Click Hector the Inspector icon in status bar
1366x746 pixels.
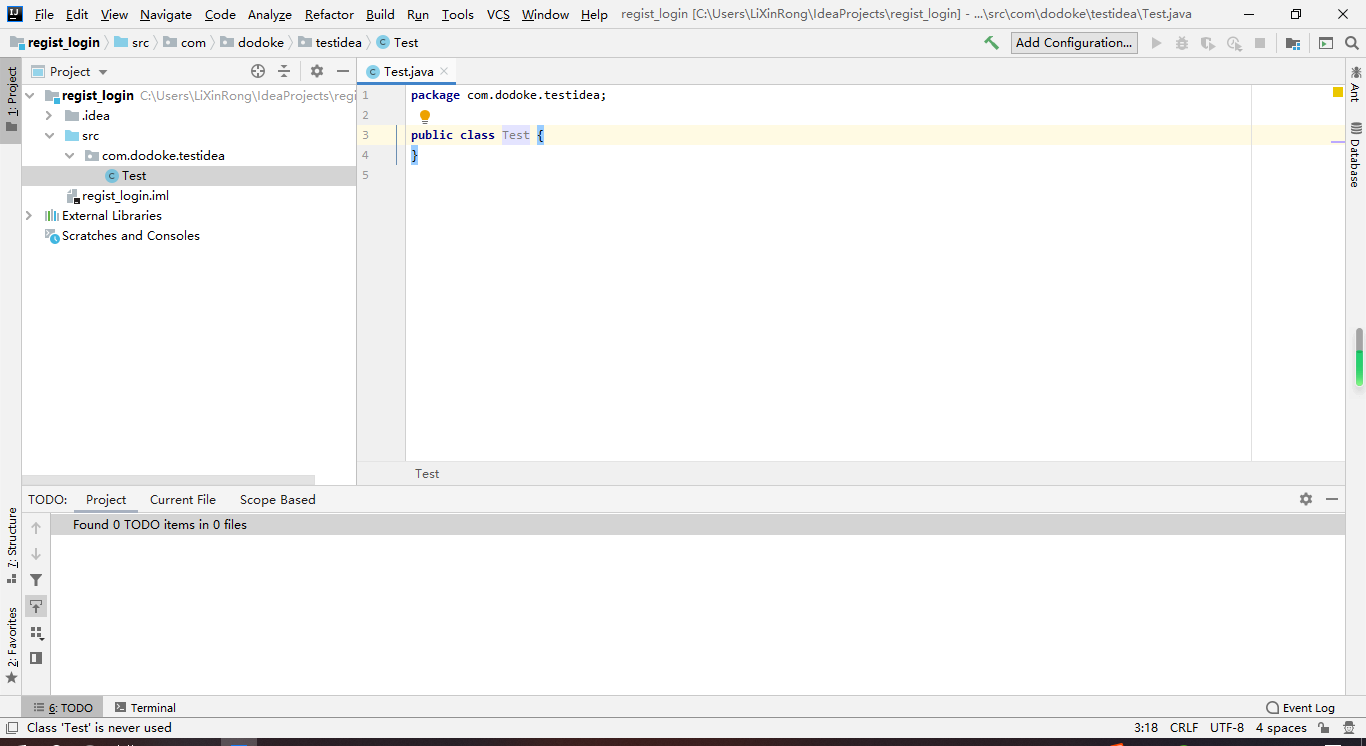(1349, 727)
